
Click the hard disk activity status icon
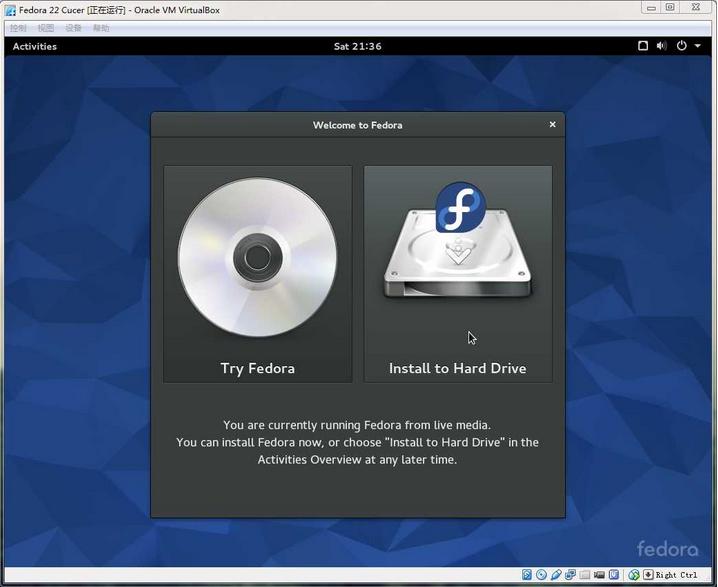(527, 575)
